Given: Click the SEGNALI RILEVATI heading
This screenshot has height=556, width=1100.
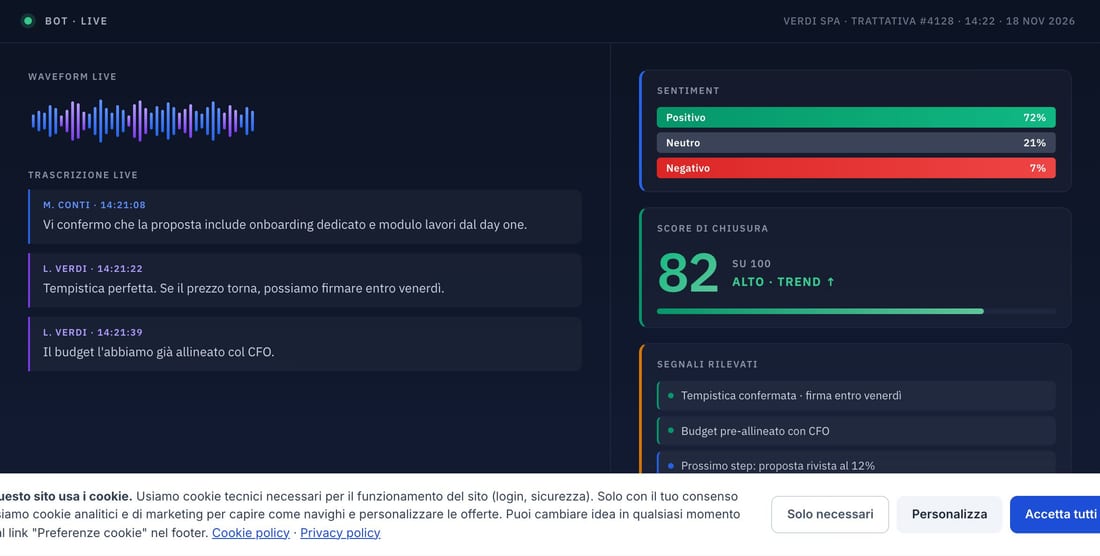Looking at the screenshot, I should tap(707, 364).
